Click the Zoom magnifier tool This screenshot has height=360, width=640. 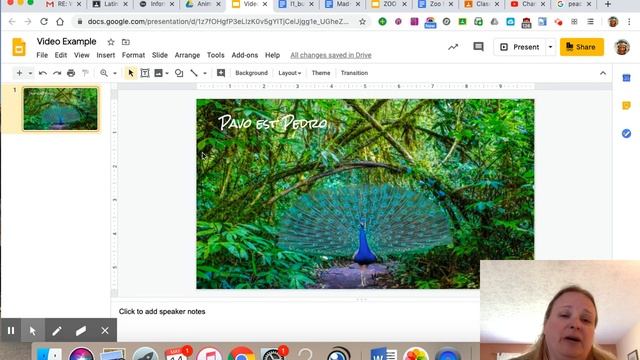coord(104,73)
